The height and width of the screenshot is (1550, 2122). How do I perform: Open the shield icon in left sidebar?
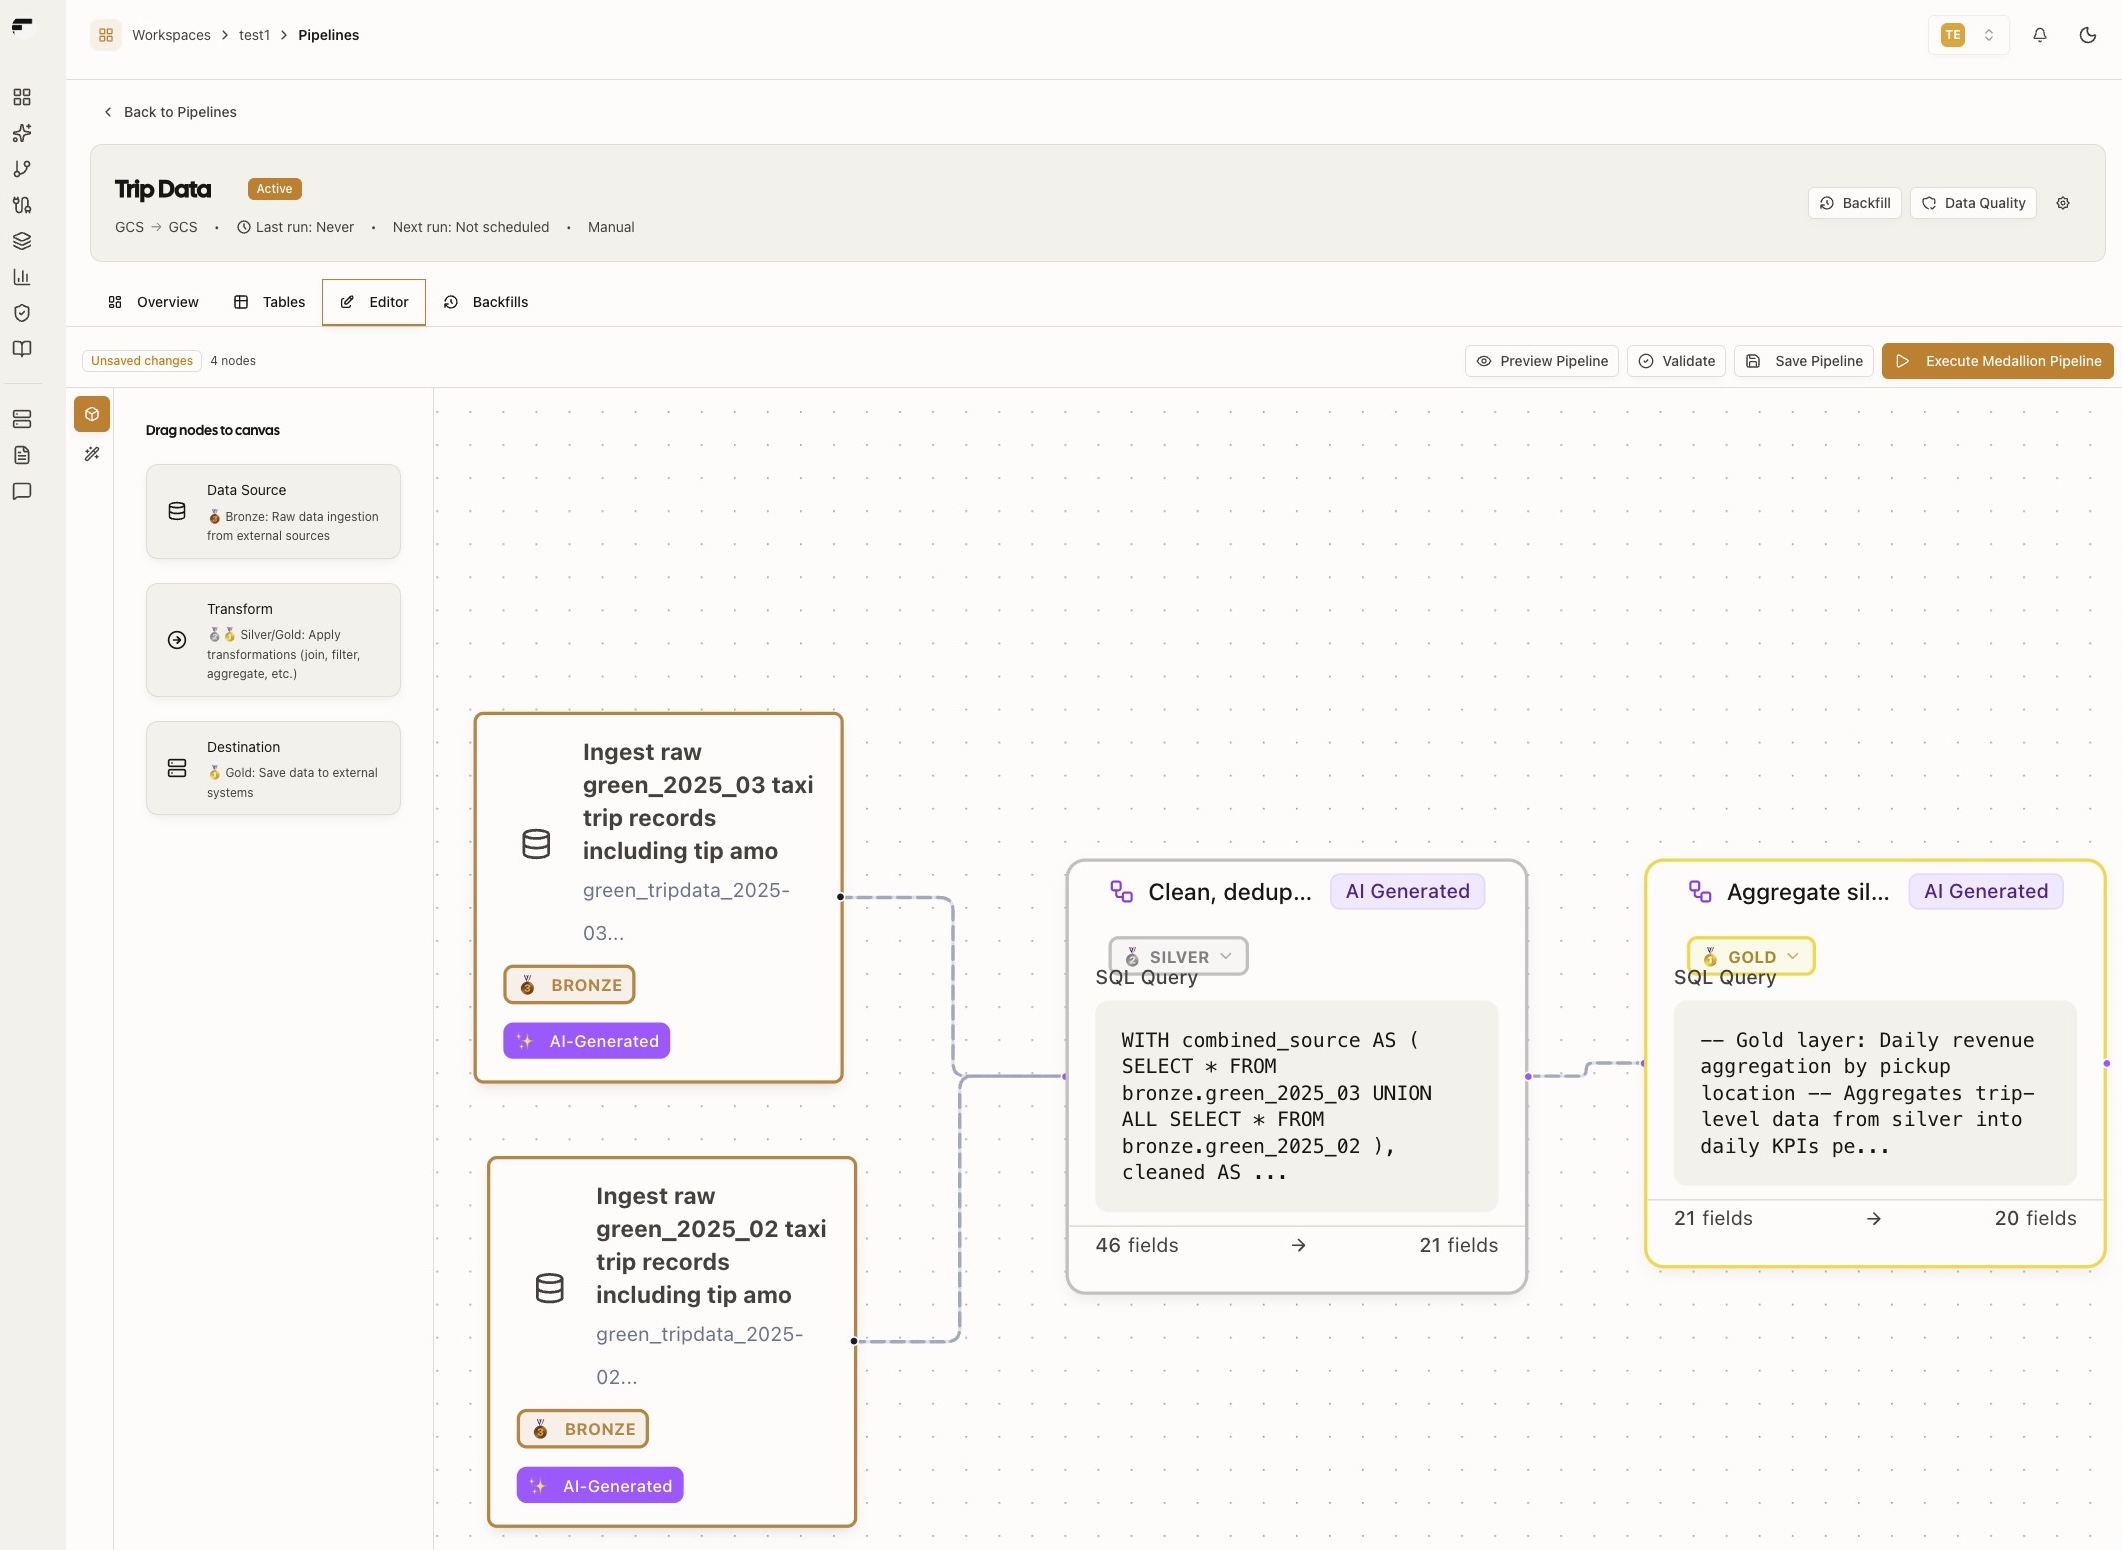click(x=22, y=313)
